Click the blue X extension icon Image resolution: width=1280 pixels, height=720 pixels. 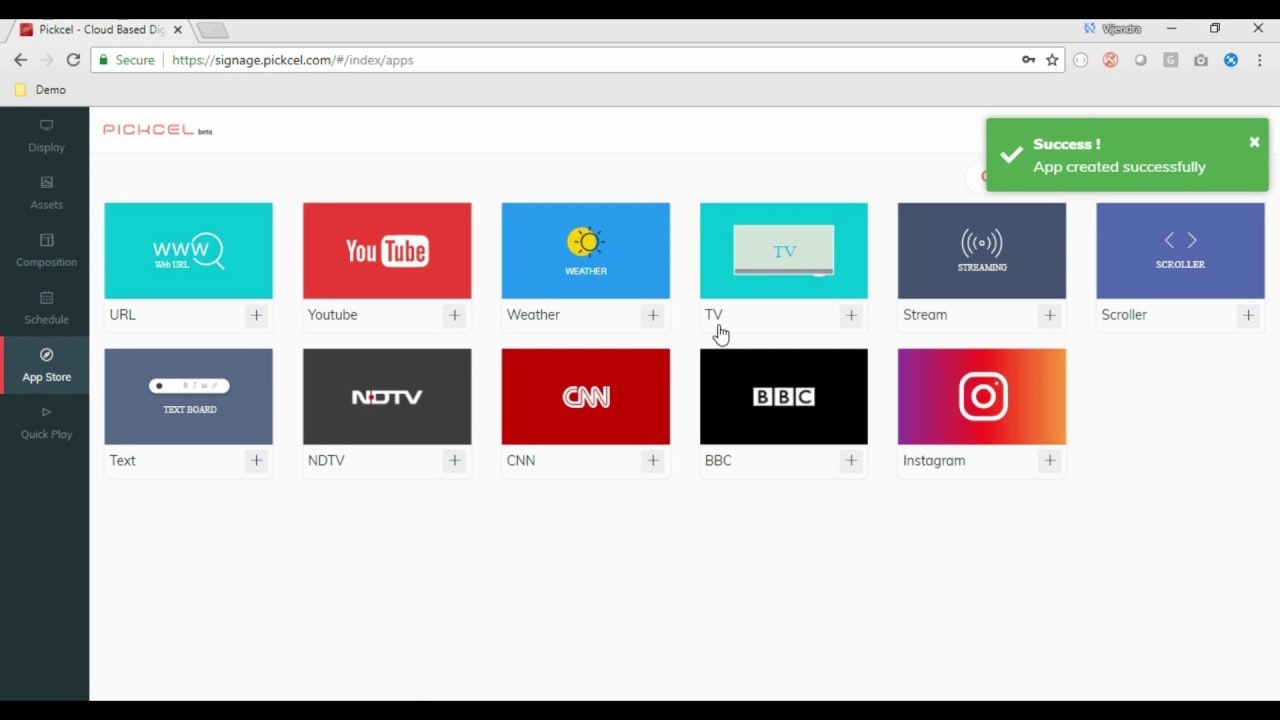click(1231, 60)
